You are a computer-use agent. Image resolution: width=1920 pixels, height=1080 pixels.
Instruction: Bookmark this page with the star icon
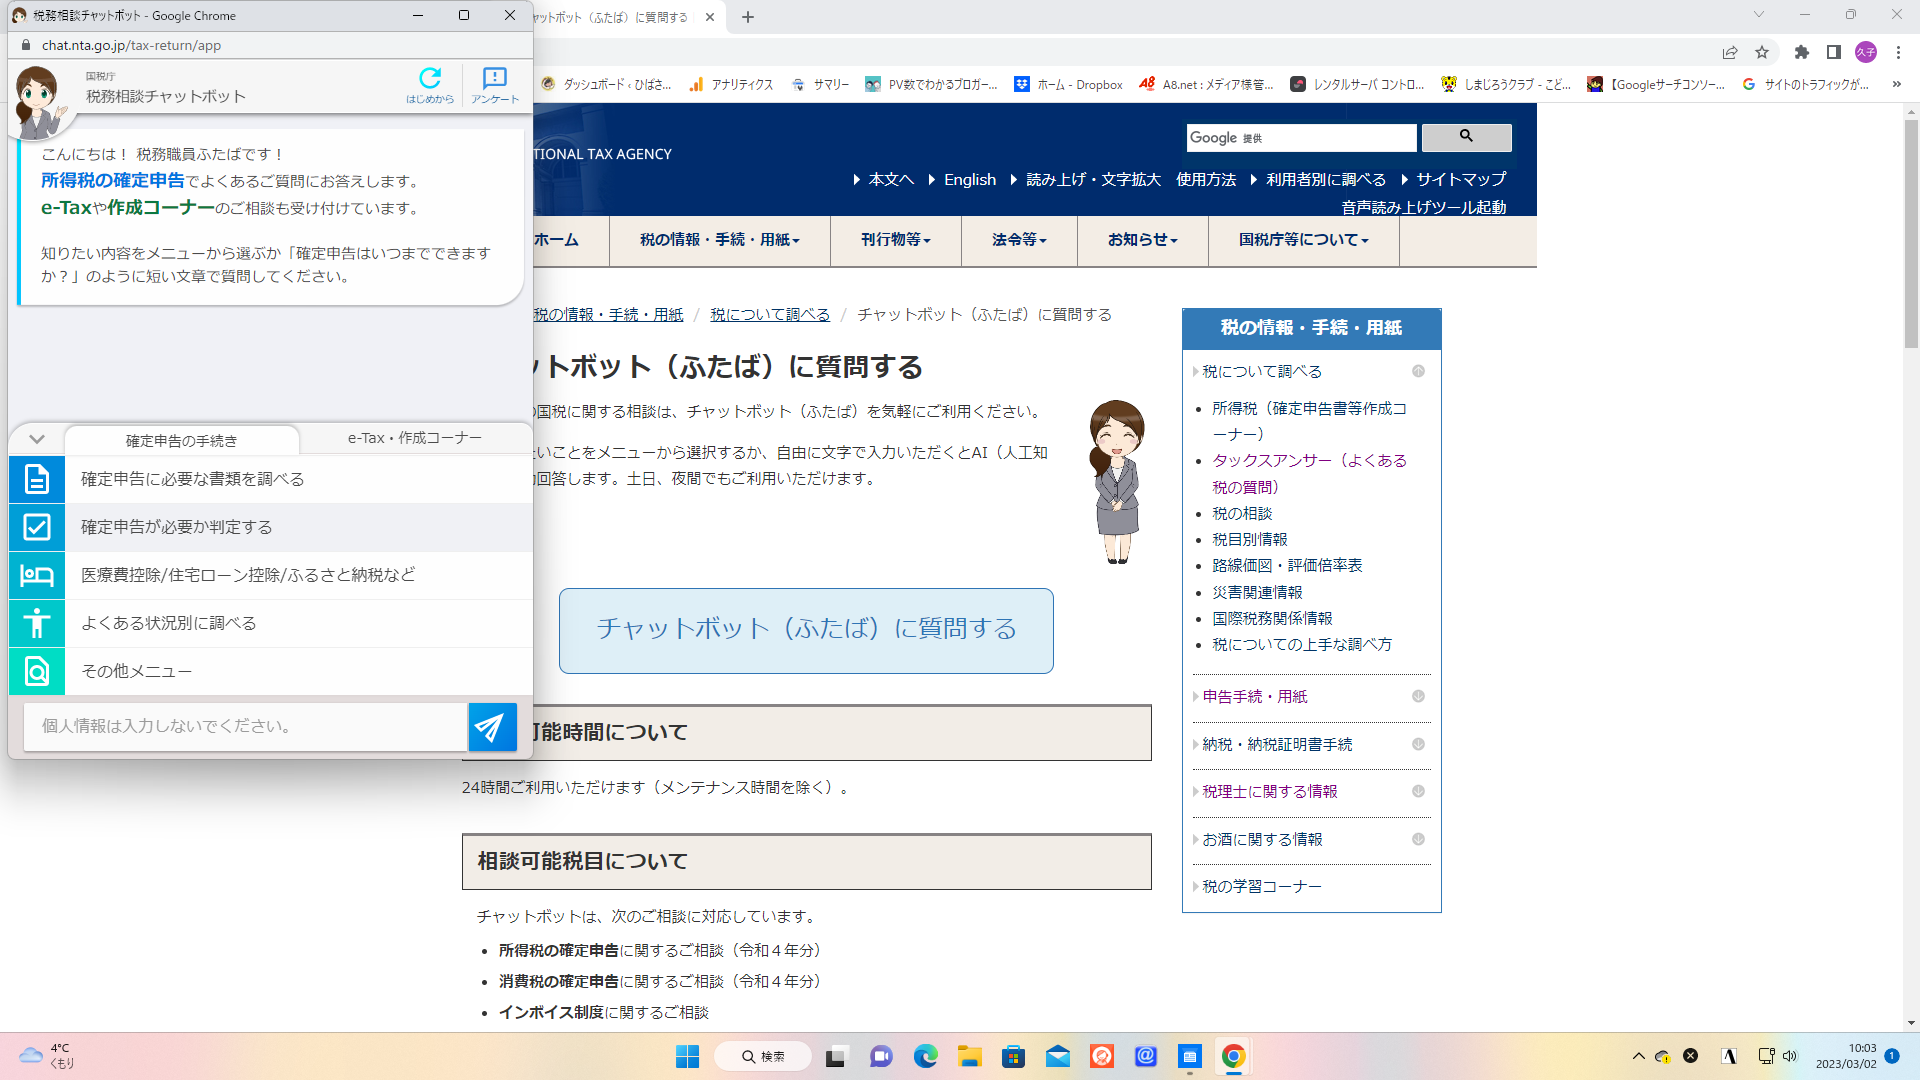click(x=1762, y=52)
